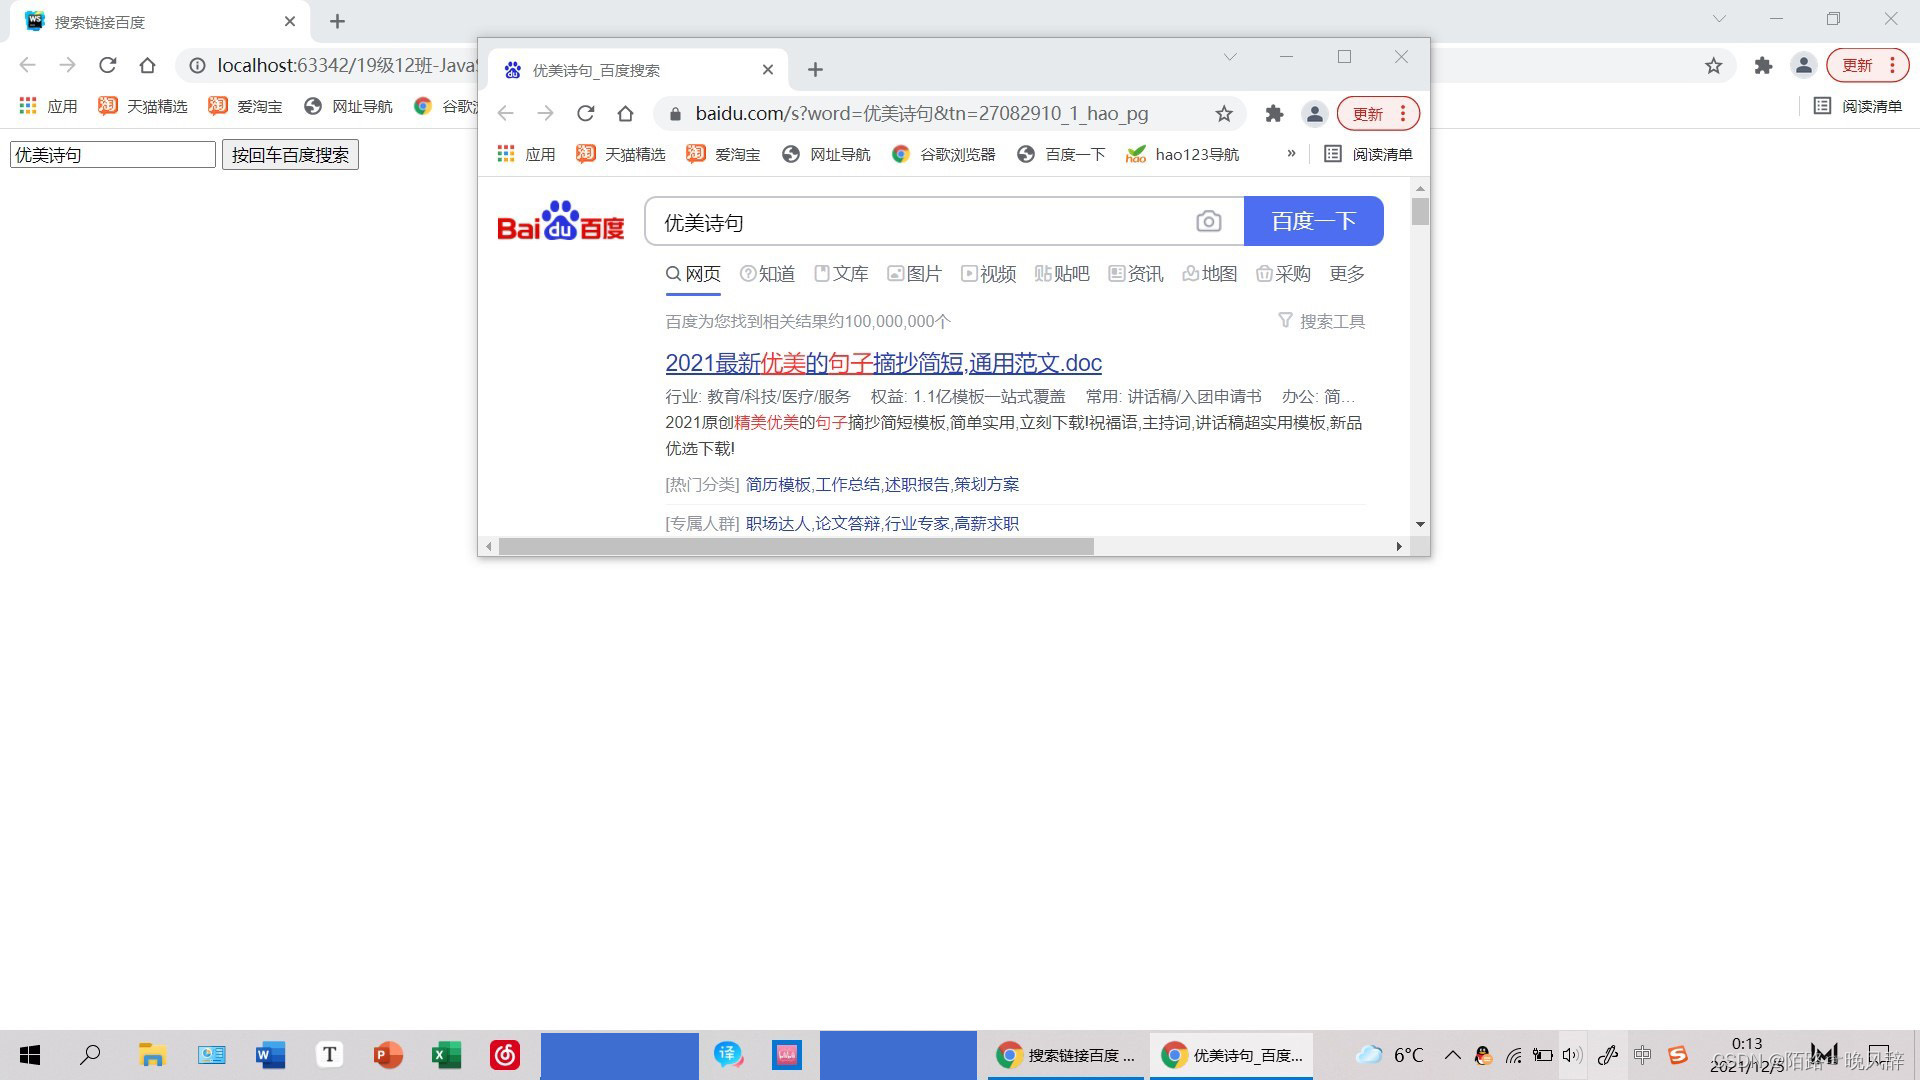Click the Baidu logo
The image size is (1920, 1080).
pyautogui.click(x=560, y=222)
